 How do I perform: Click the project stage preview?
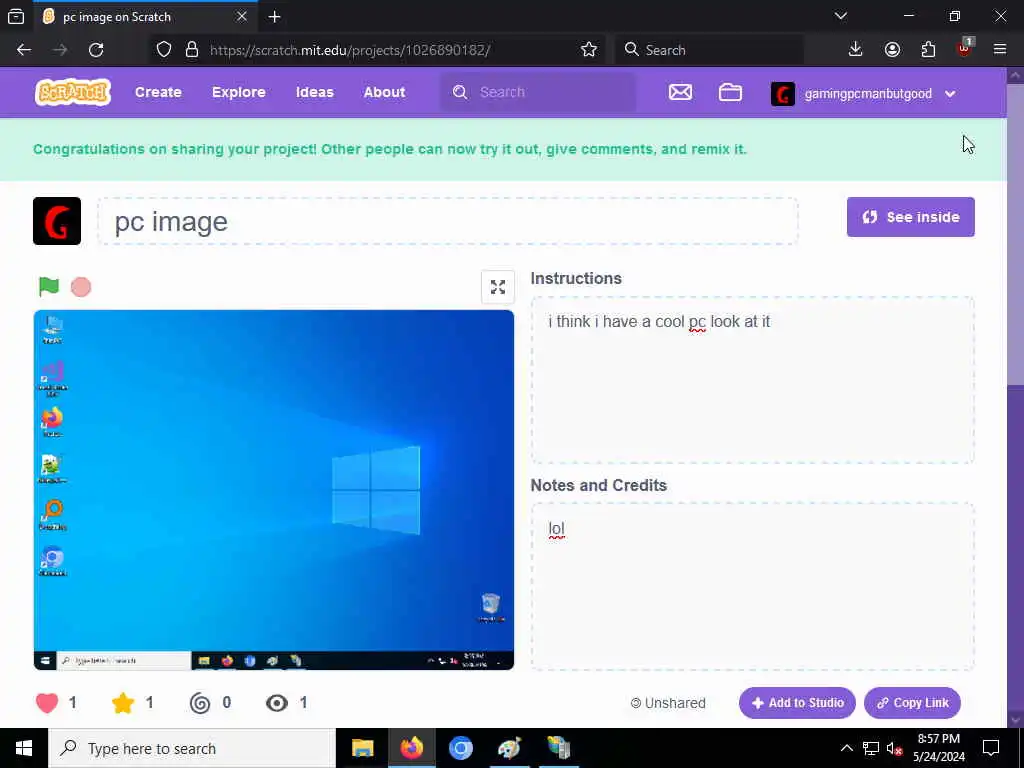274,490
